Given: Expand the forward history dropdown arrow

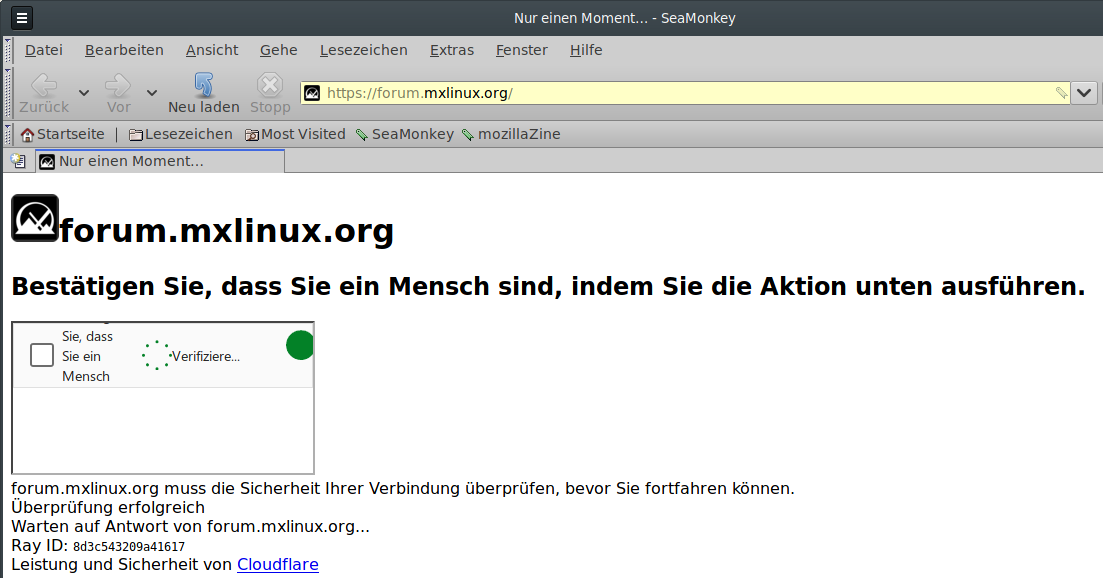Looking at the screenshot, I should tap(152, 93).
